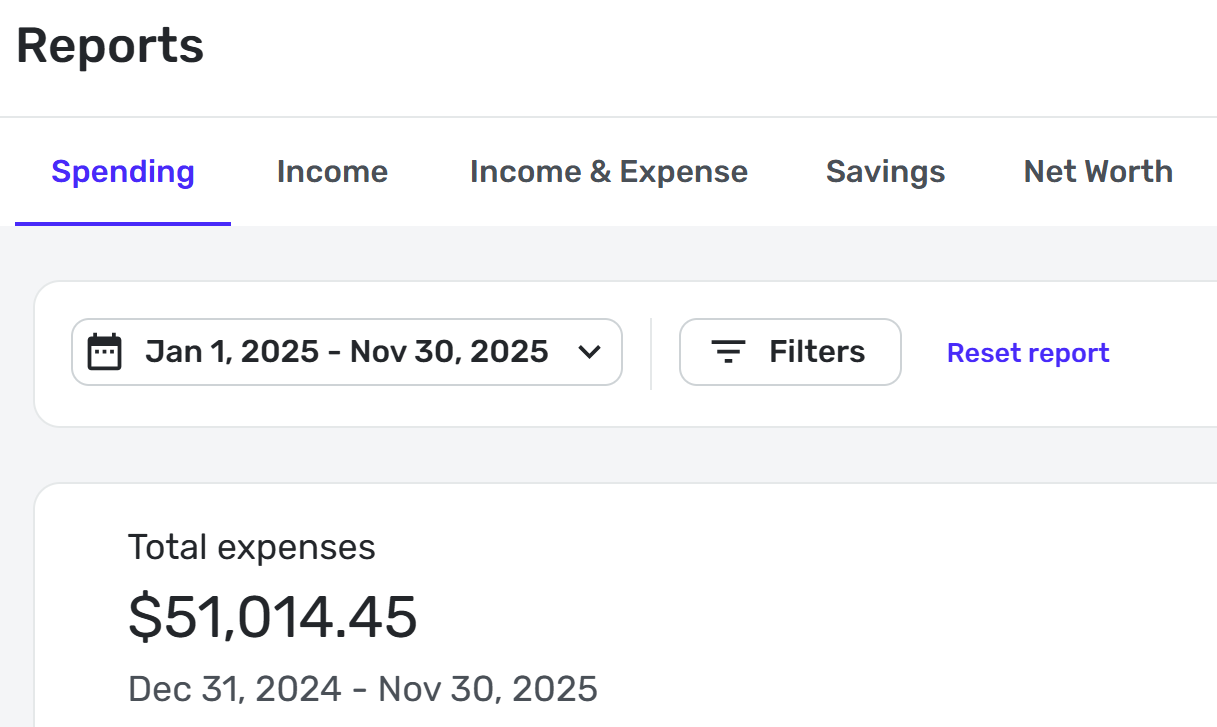1217x727 pixels.
Task: Click the Reset report link
Action: tap(1028, 353)
